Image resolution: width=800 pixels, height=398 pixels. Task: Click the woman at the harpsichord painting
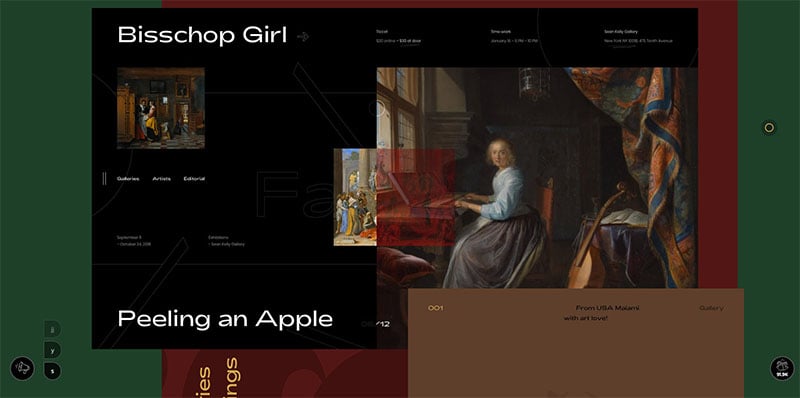click(x=537, y=178)
